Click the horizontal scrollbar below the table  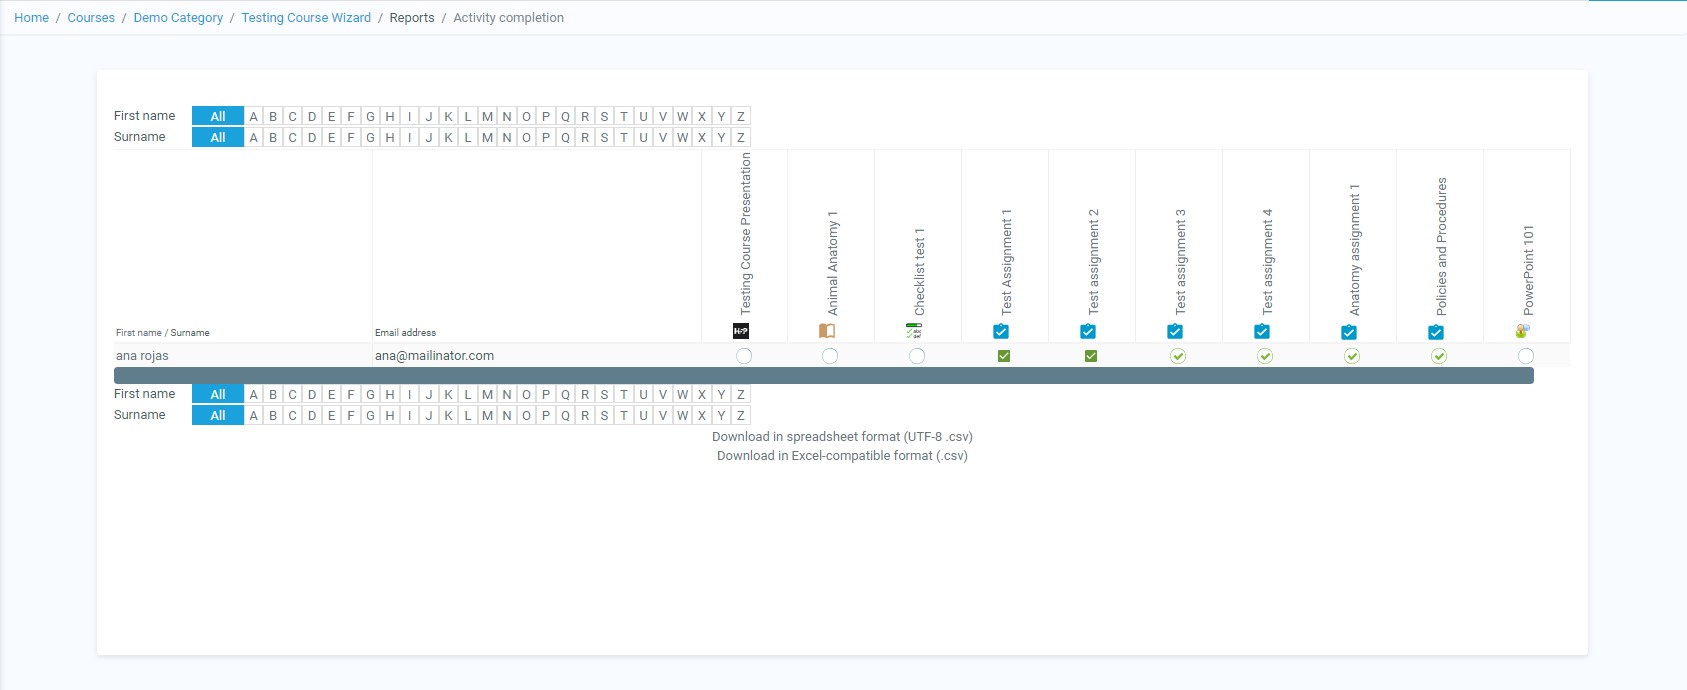[823, 375]
